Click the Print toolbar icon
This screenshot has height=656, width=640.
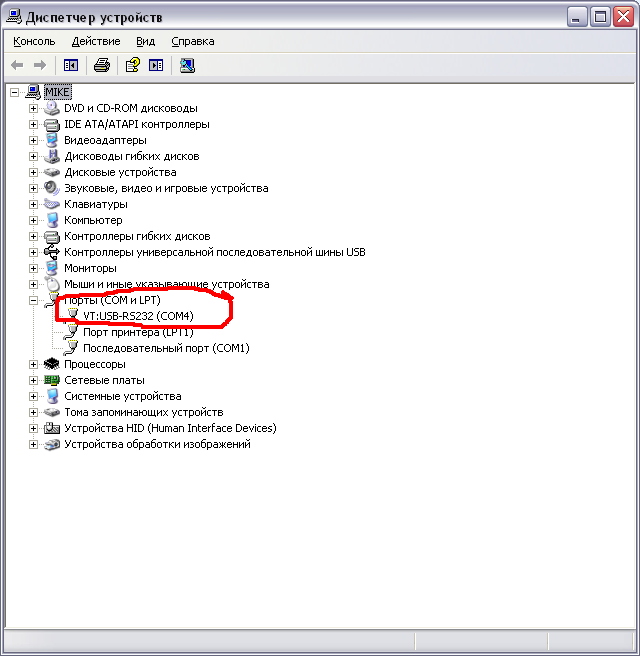(x=101, y=65)
